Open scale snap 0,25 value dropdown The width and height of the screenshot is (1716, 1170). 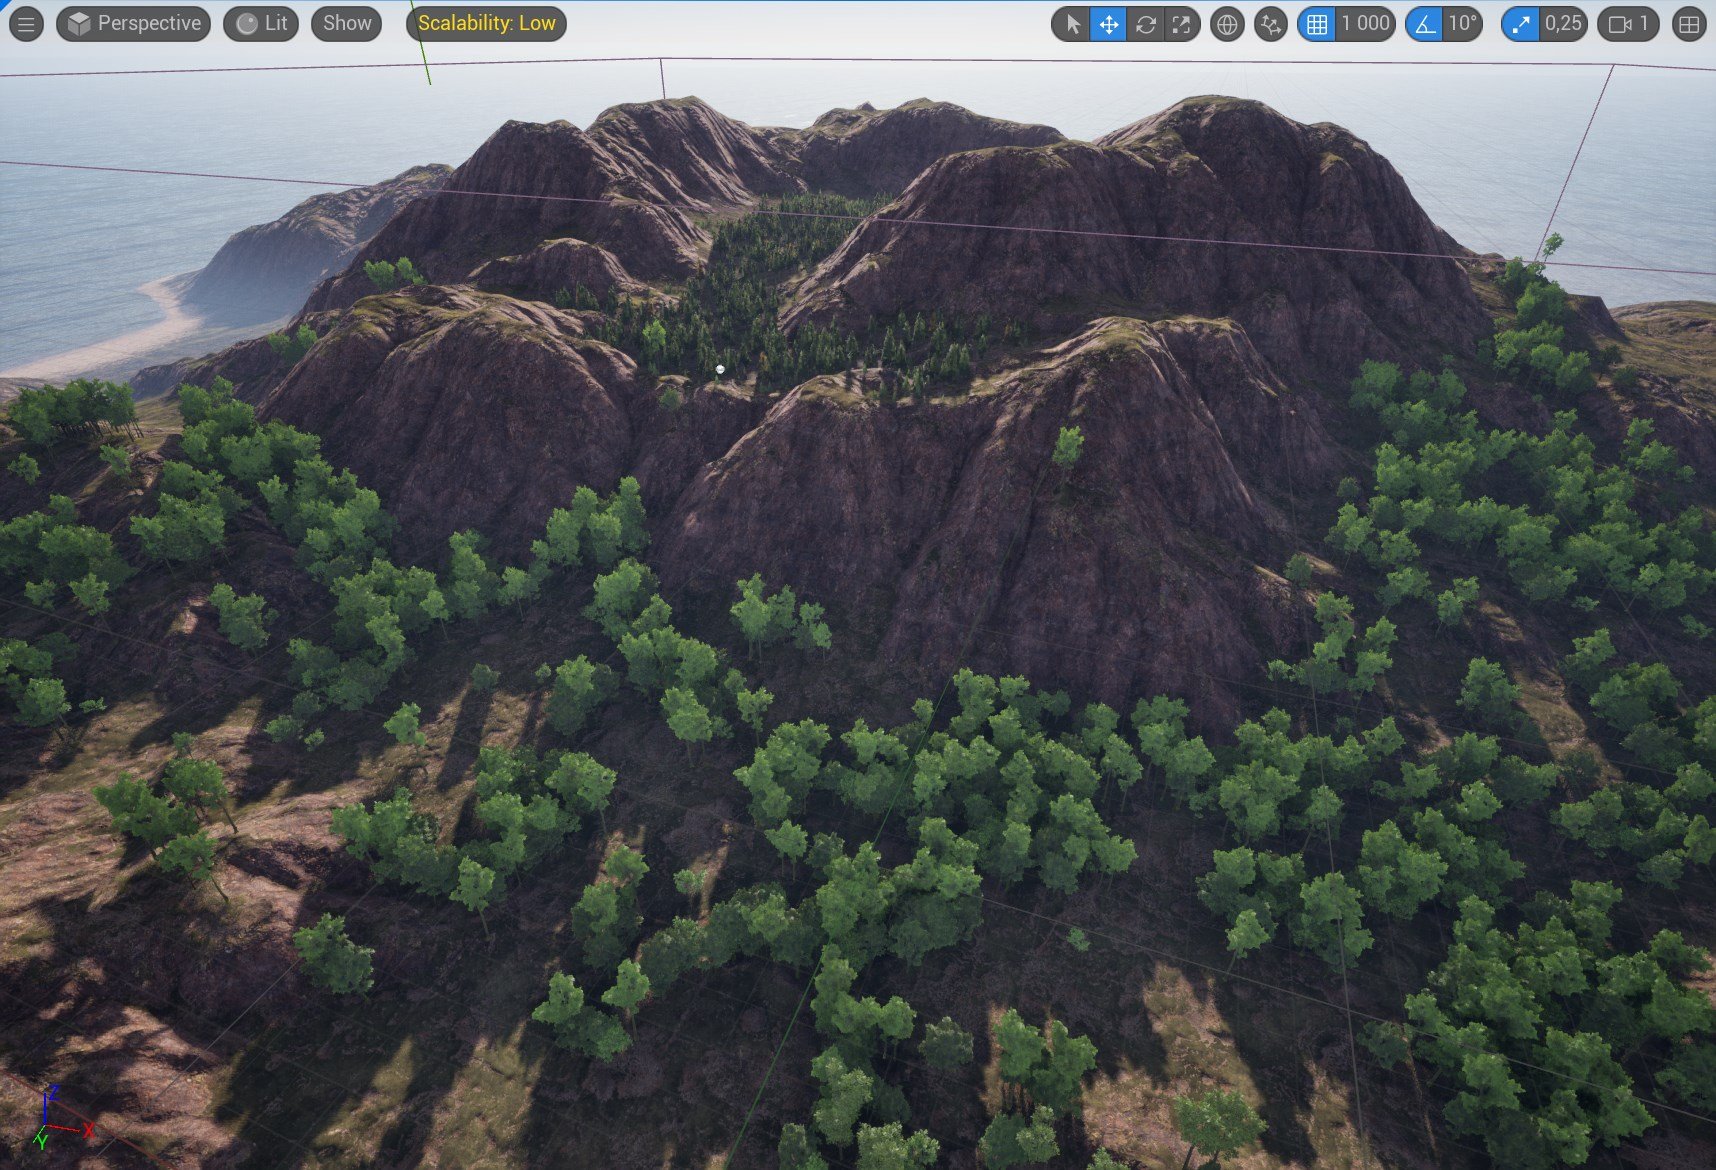(1563, 24)
